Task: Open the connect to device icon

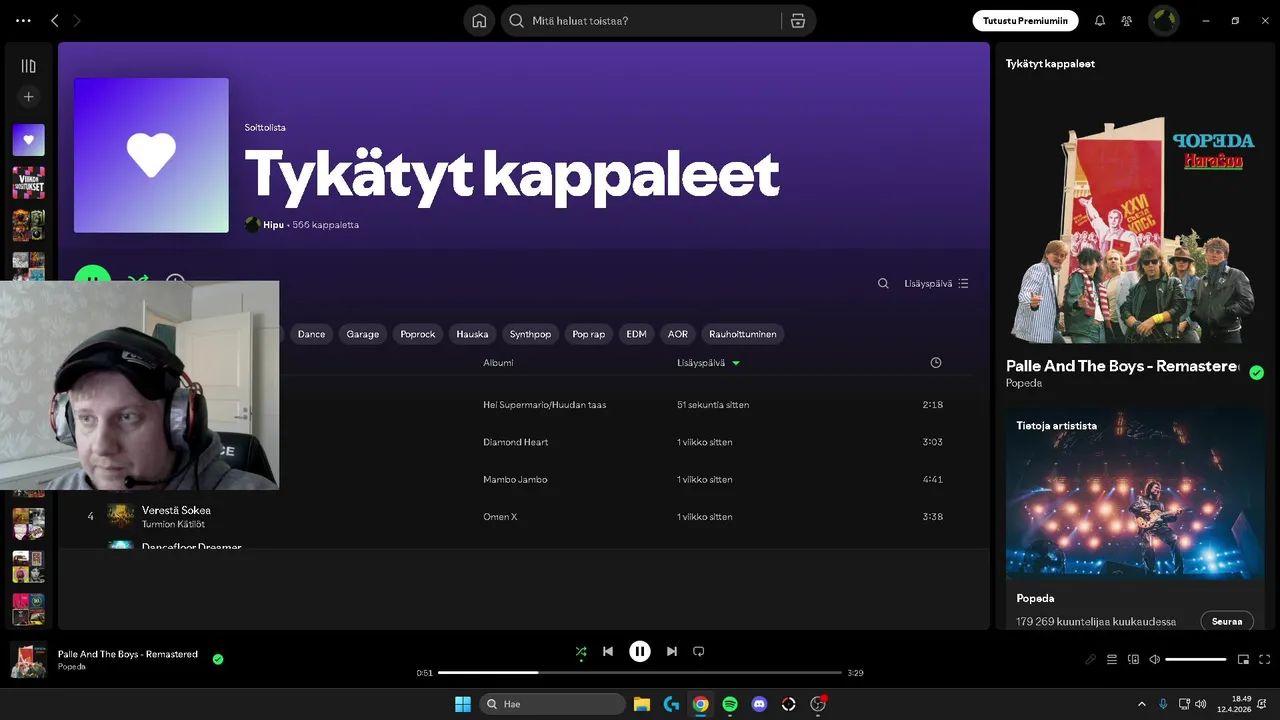Action: tap(1134, 660)
